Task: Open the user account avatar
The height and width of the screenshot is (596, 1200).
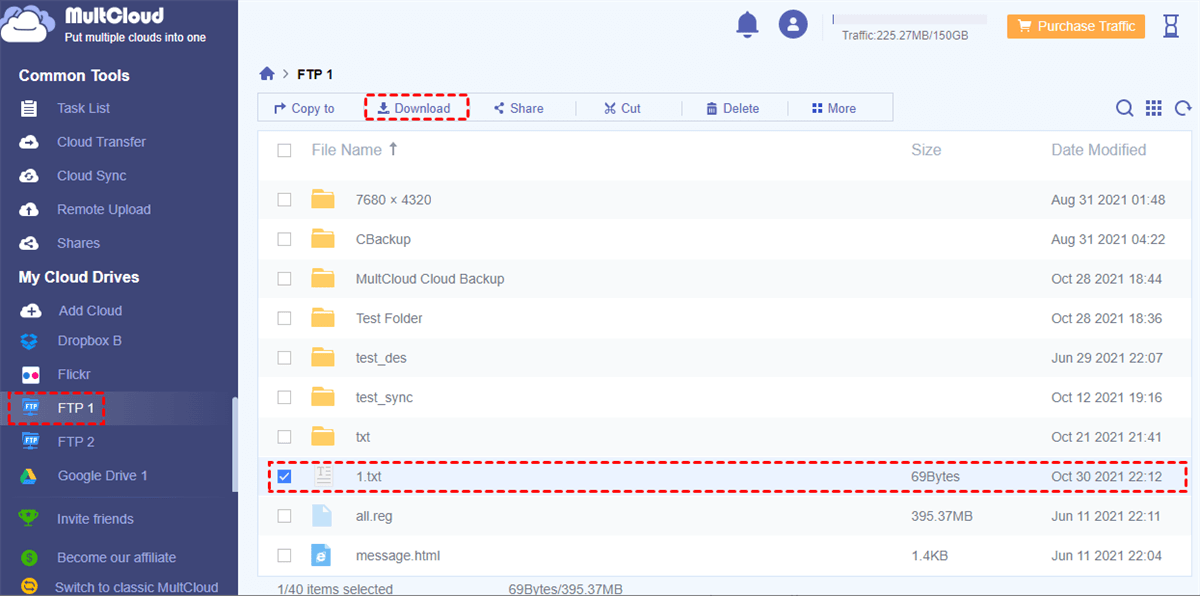Action: (793, 25)
